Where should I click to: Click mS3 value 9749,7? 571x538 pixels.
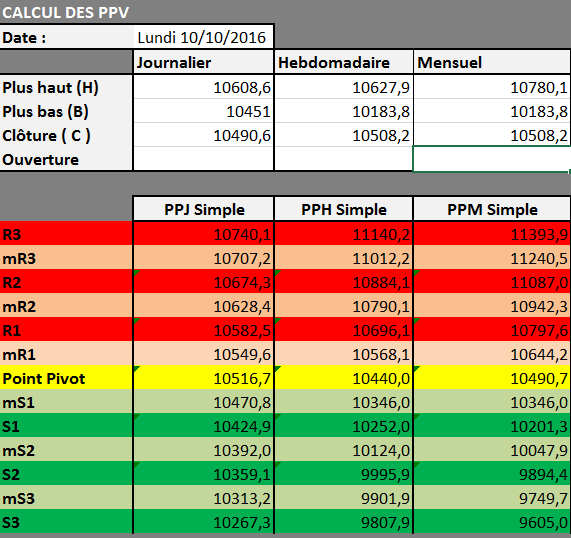(x=492, y=498)
